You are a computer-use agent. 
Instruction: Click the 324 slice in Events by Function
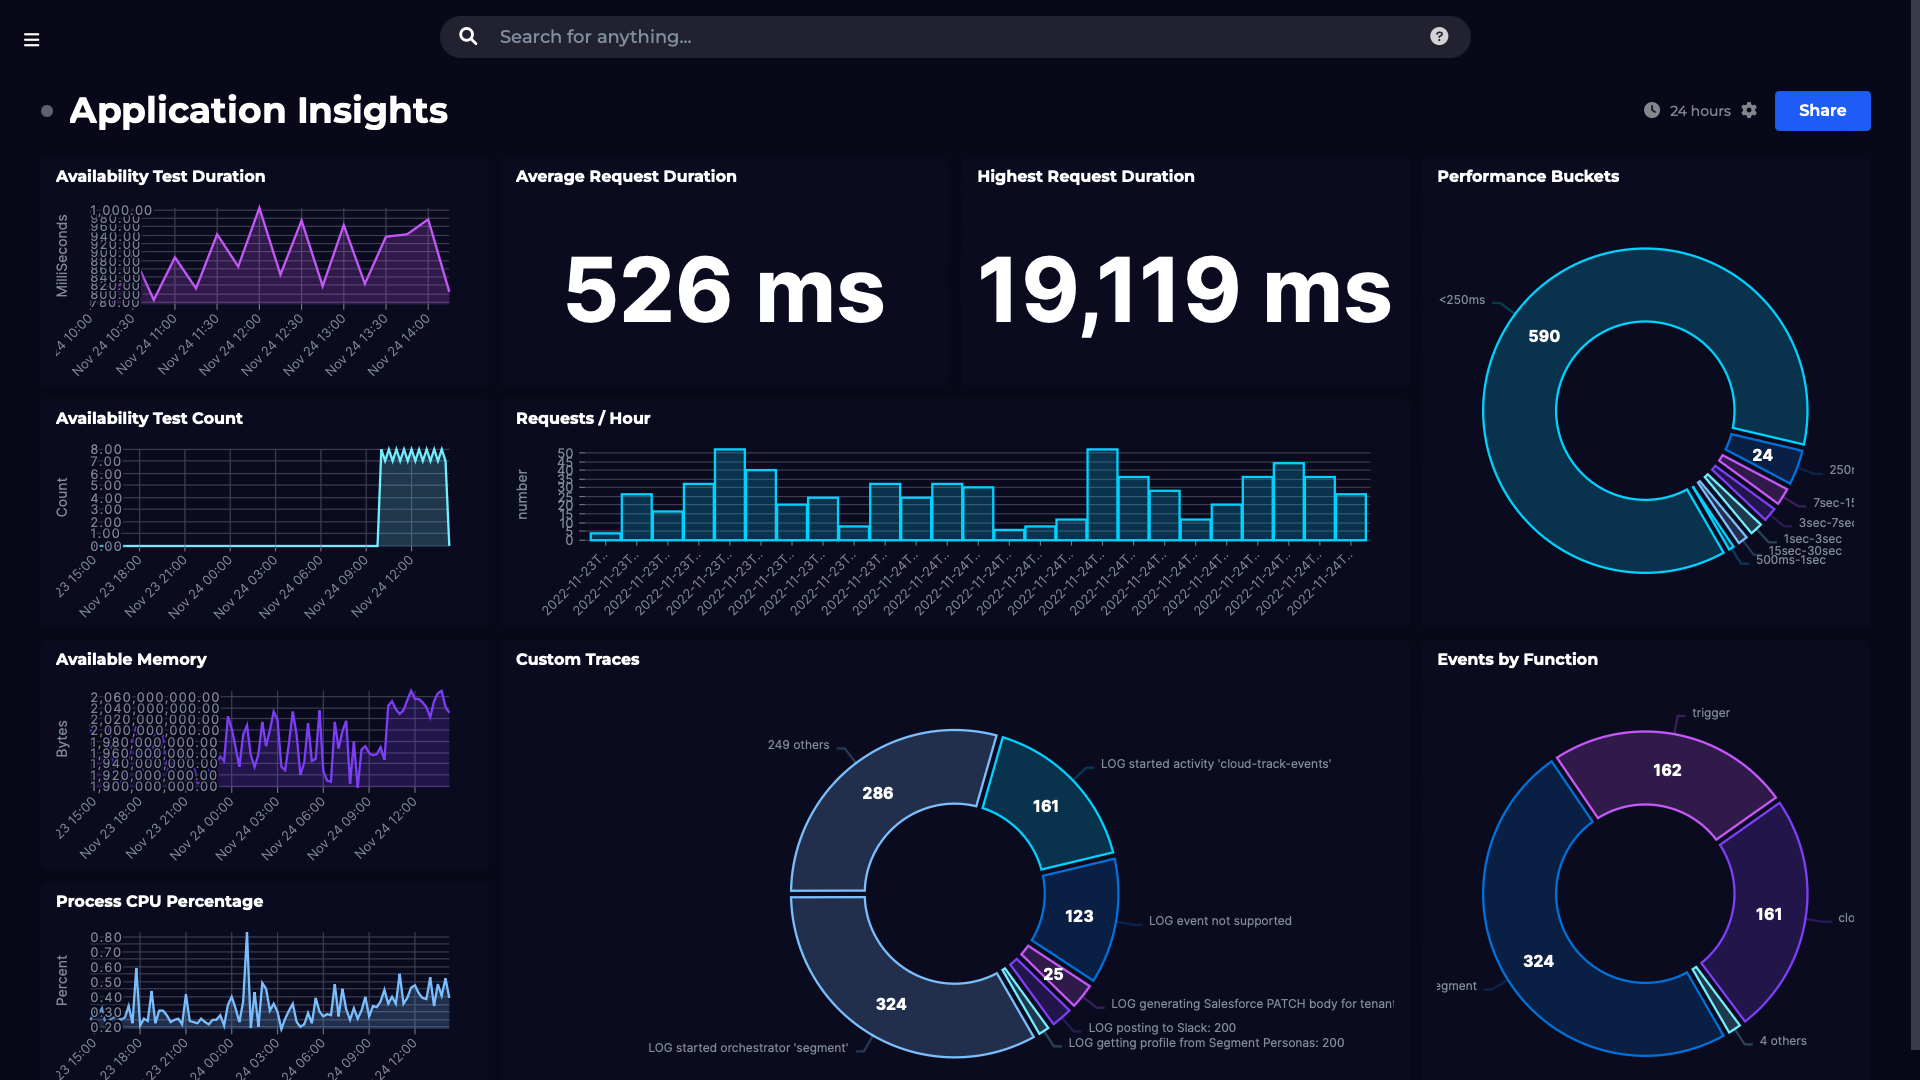click(1538, 962)
